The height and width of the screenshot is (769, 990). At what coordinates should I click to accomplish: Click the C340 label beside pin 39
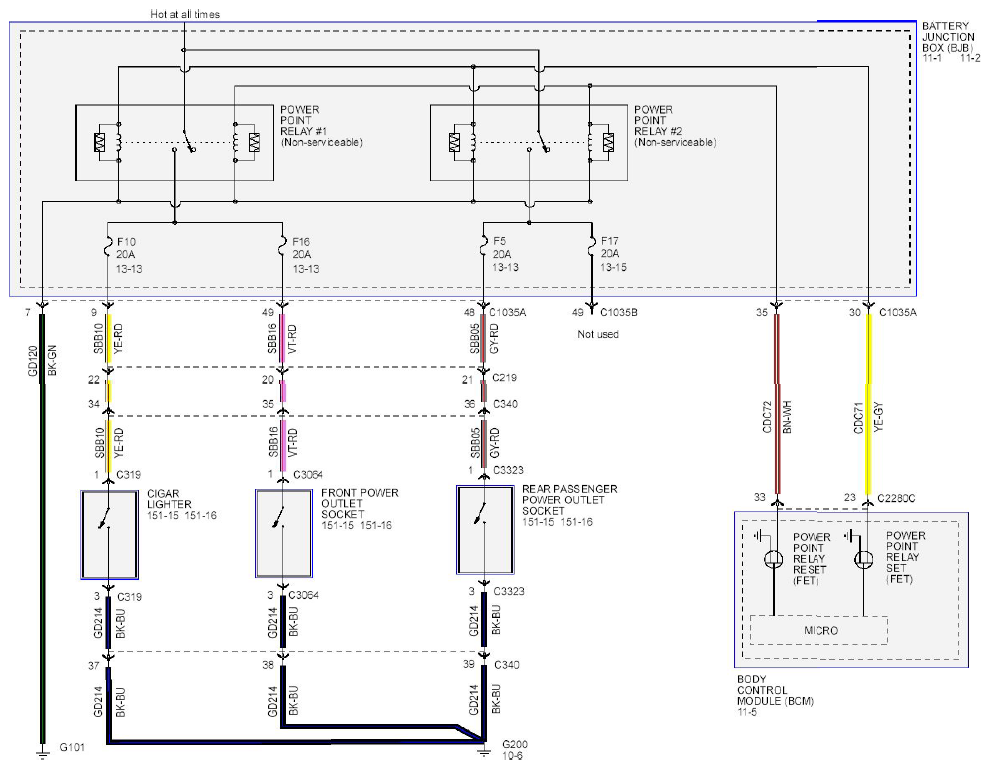tap(507, 664)
